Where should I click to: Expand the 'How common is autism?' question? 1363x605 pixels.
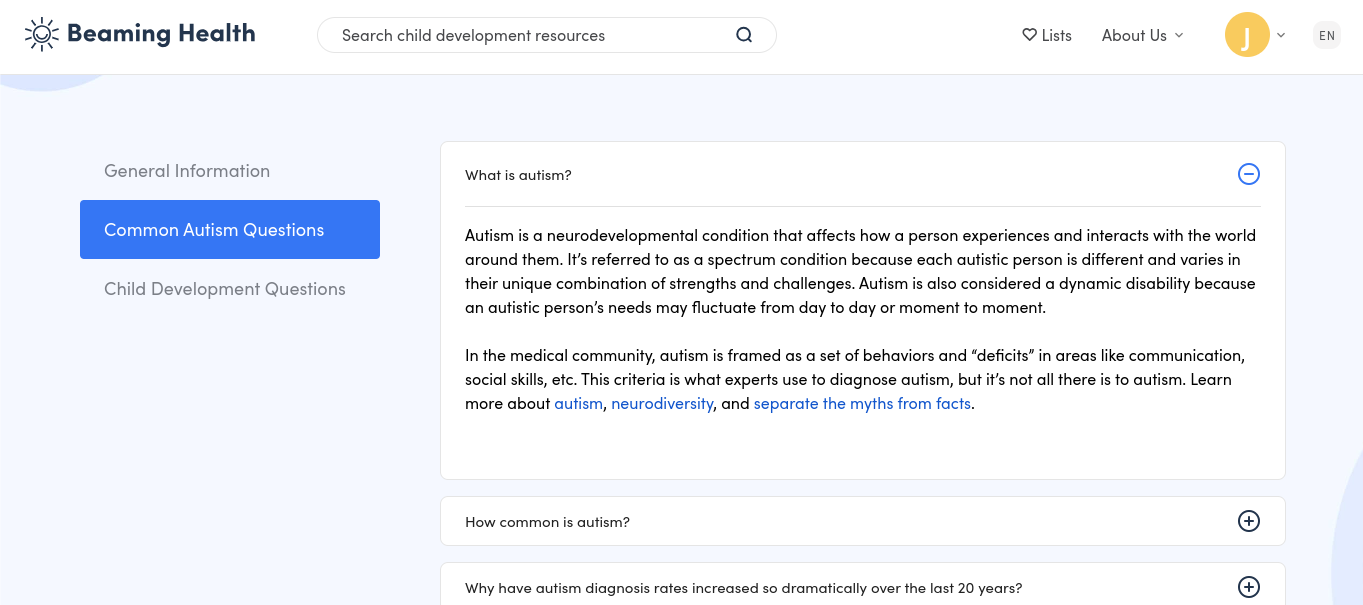[547, 522]
